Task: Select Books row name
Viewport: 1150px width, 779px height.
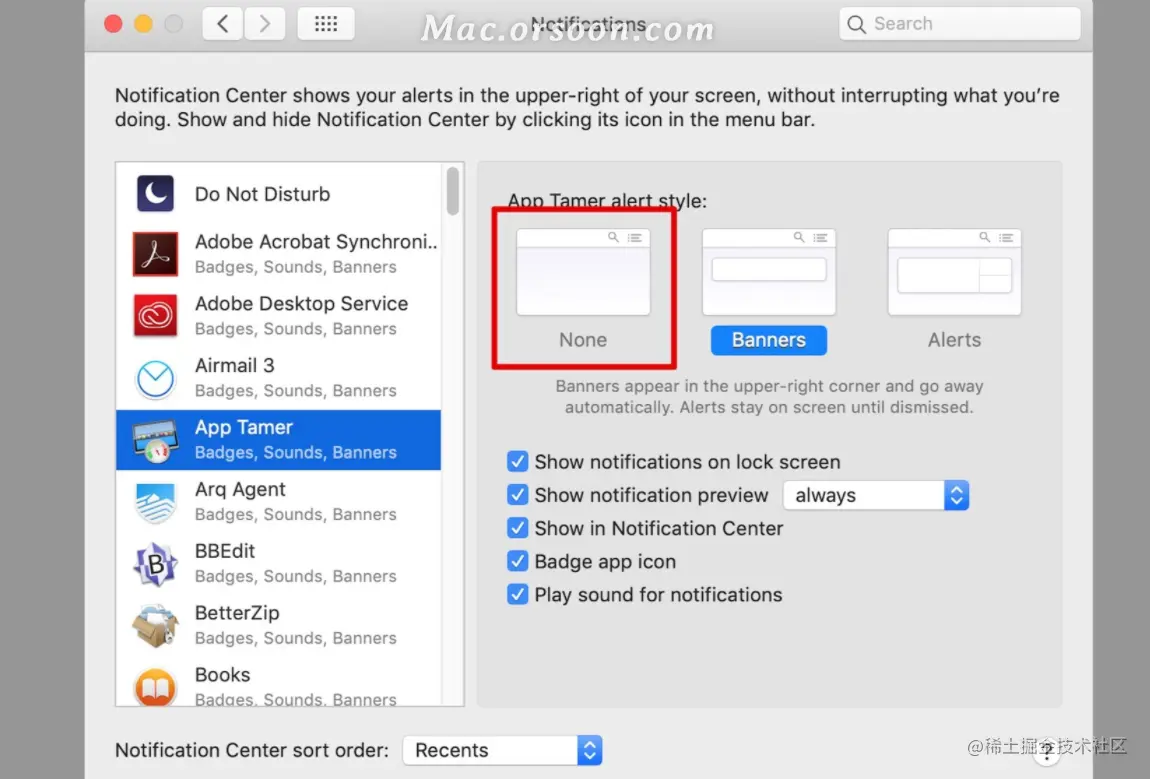Action: pos(222,674)
